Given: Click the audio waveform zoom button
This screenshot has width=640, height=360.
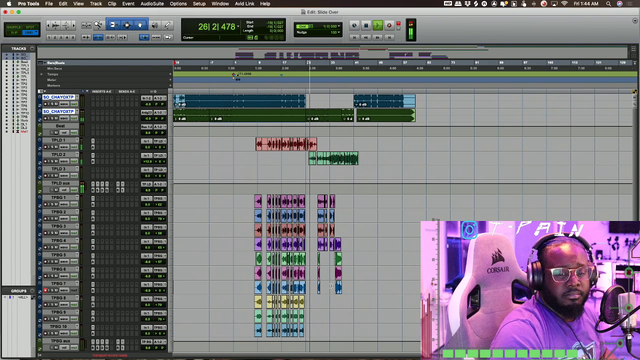Looking at the screenshot, I should click(56, 25).
